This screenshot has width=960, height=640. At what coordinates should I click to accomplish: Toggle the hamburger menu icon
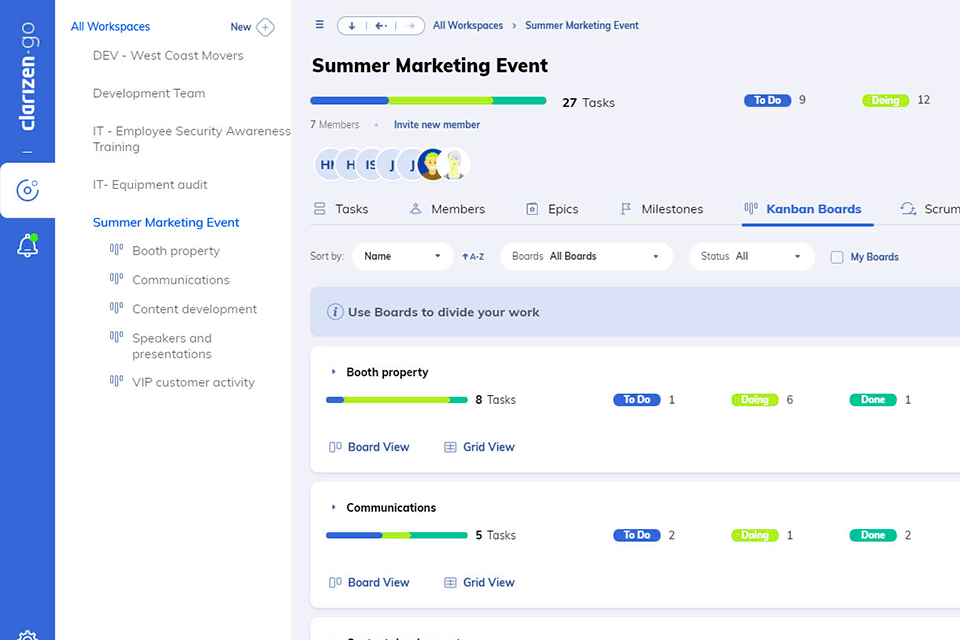coord(320,25)
